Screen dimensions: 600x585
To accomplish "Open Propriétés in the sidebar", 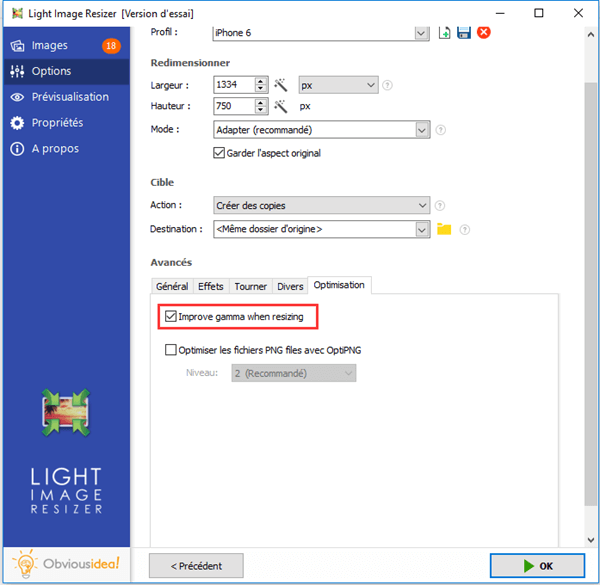I will 66,123.
